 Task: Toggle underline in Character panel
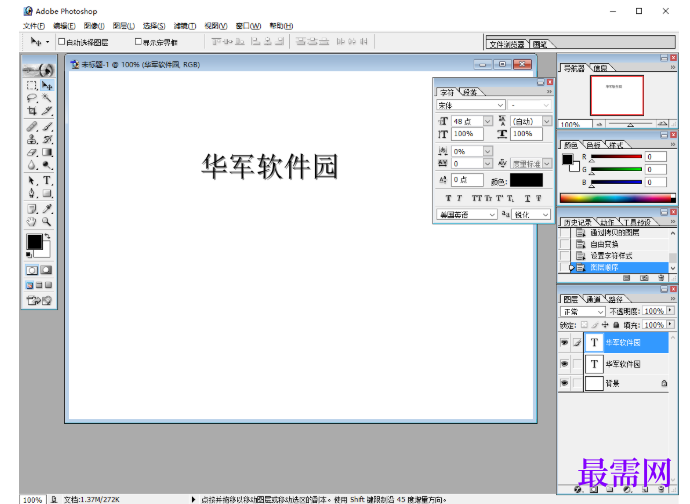pyautogui.click(x=527, y=199)
